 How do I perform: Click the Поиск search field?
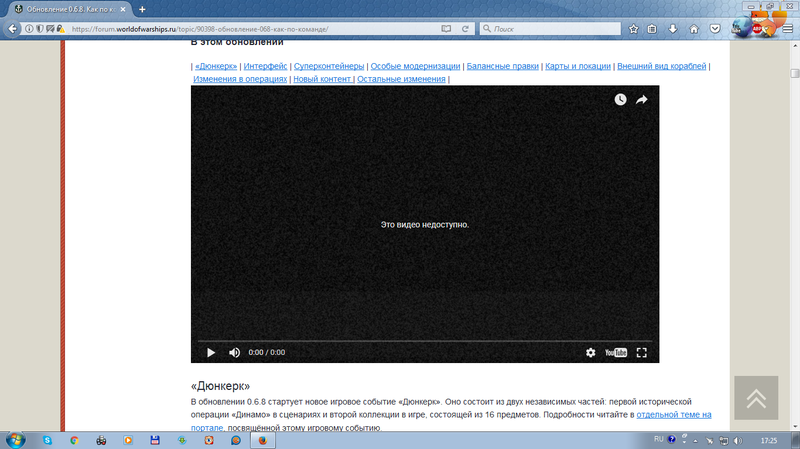(x=550, y=29)
